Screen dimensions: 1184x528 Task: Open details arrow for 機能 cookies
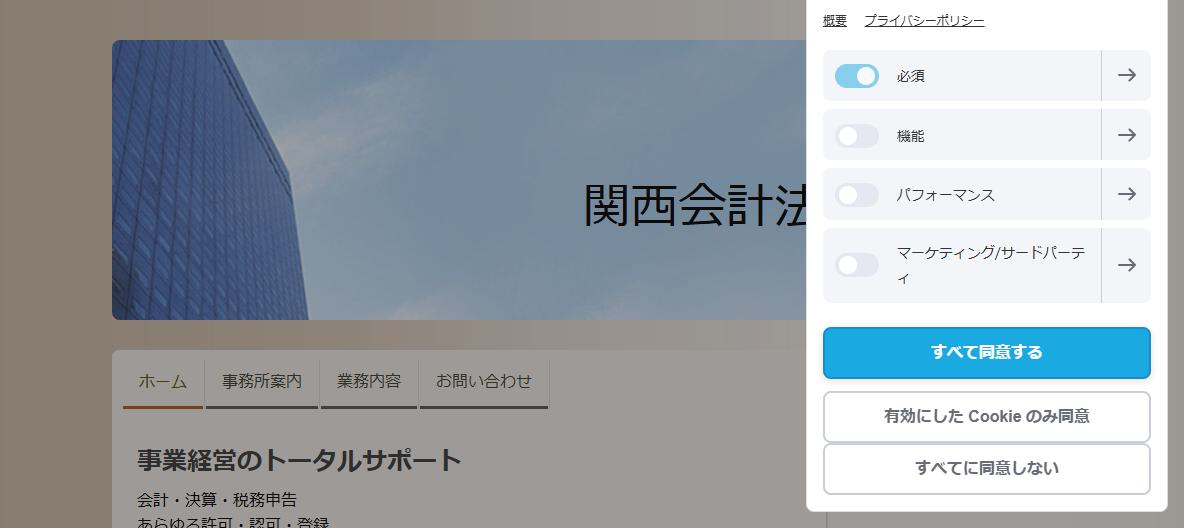click(x=1126, y=135)
